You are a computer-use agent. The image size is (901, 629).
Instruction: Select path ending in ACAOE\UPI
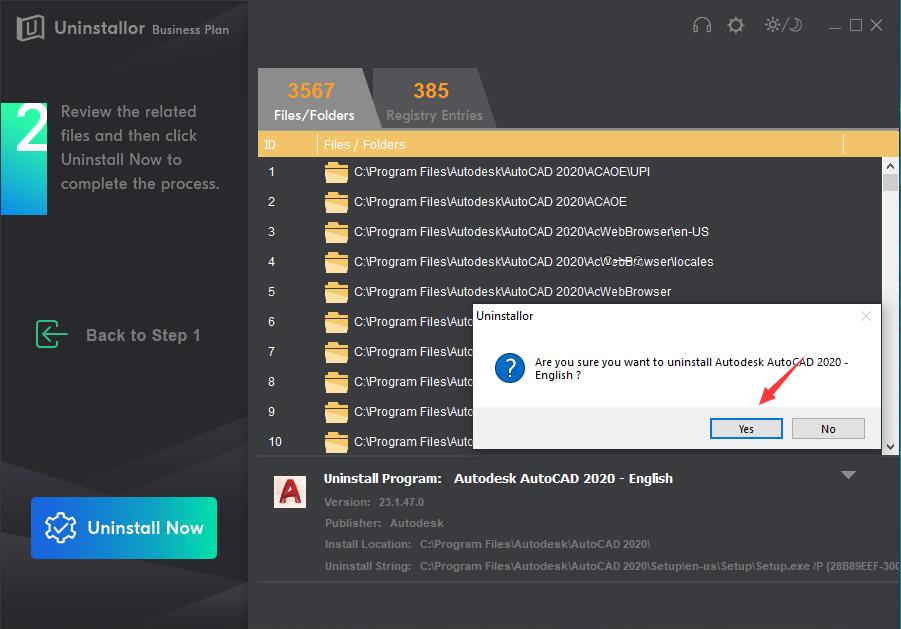502,172
